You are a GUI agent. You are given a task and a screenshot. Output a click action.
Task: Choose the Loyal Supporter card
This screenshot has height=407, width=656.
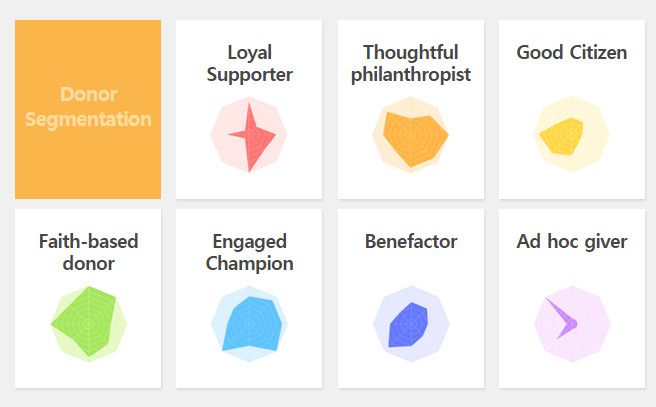pyautogui.click(x=249, y=109)
